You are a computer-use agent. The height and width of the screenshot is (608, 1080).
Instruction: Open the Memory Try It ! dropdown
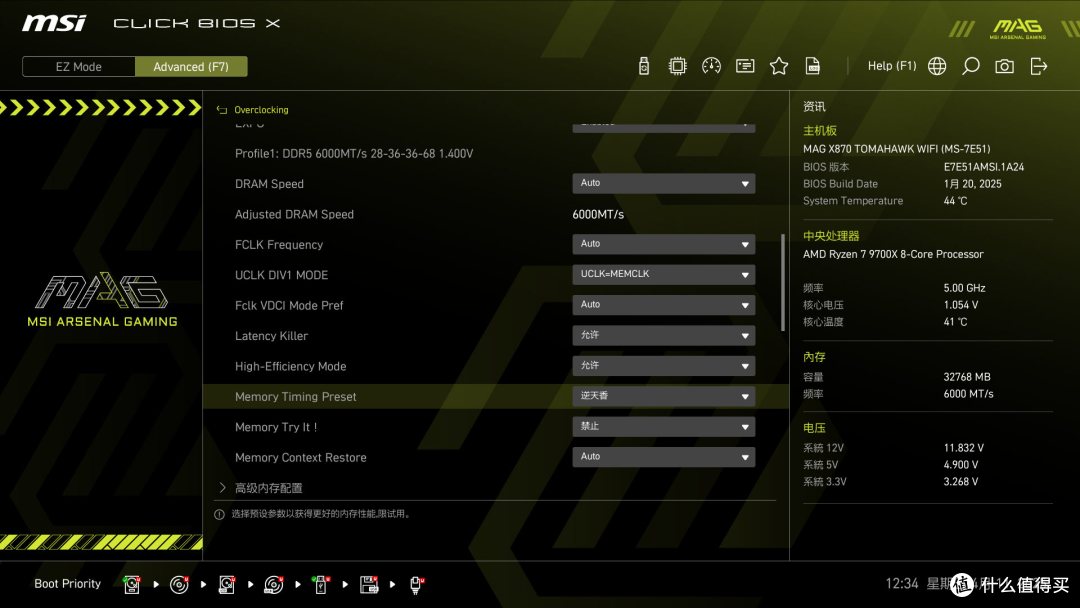tap(663, 426)
